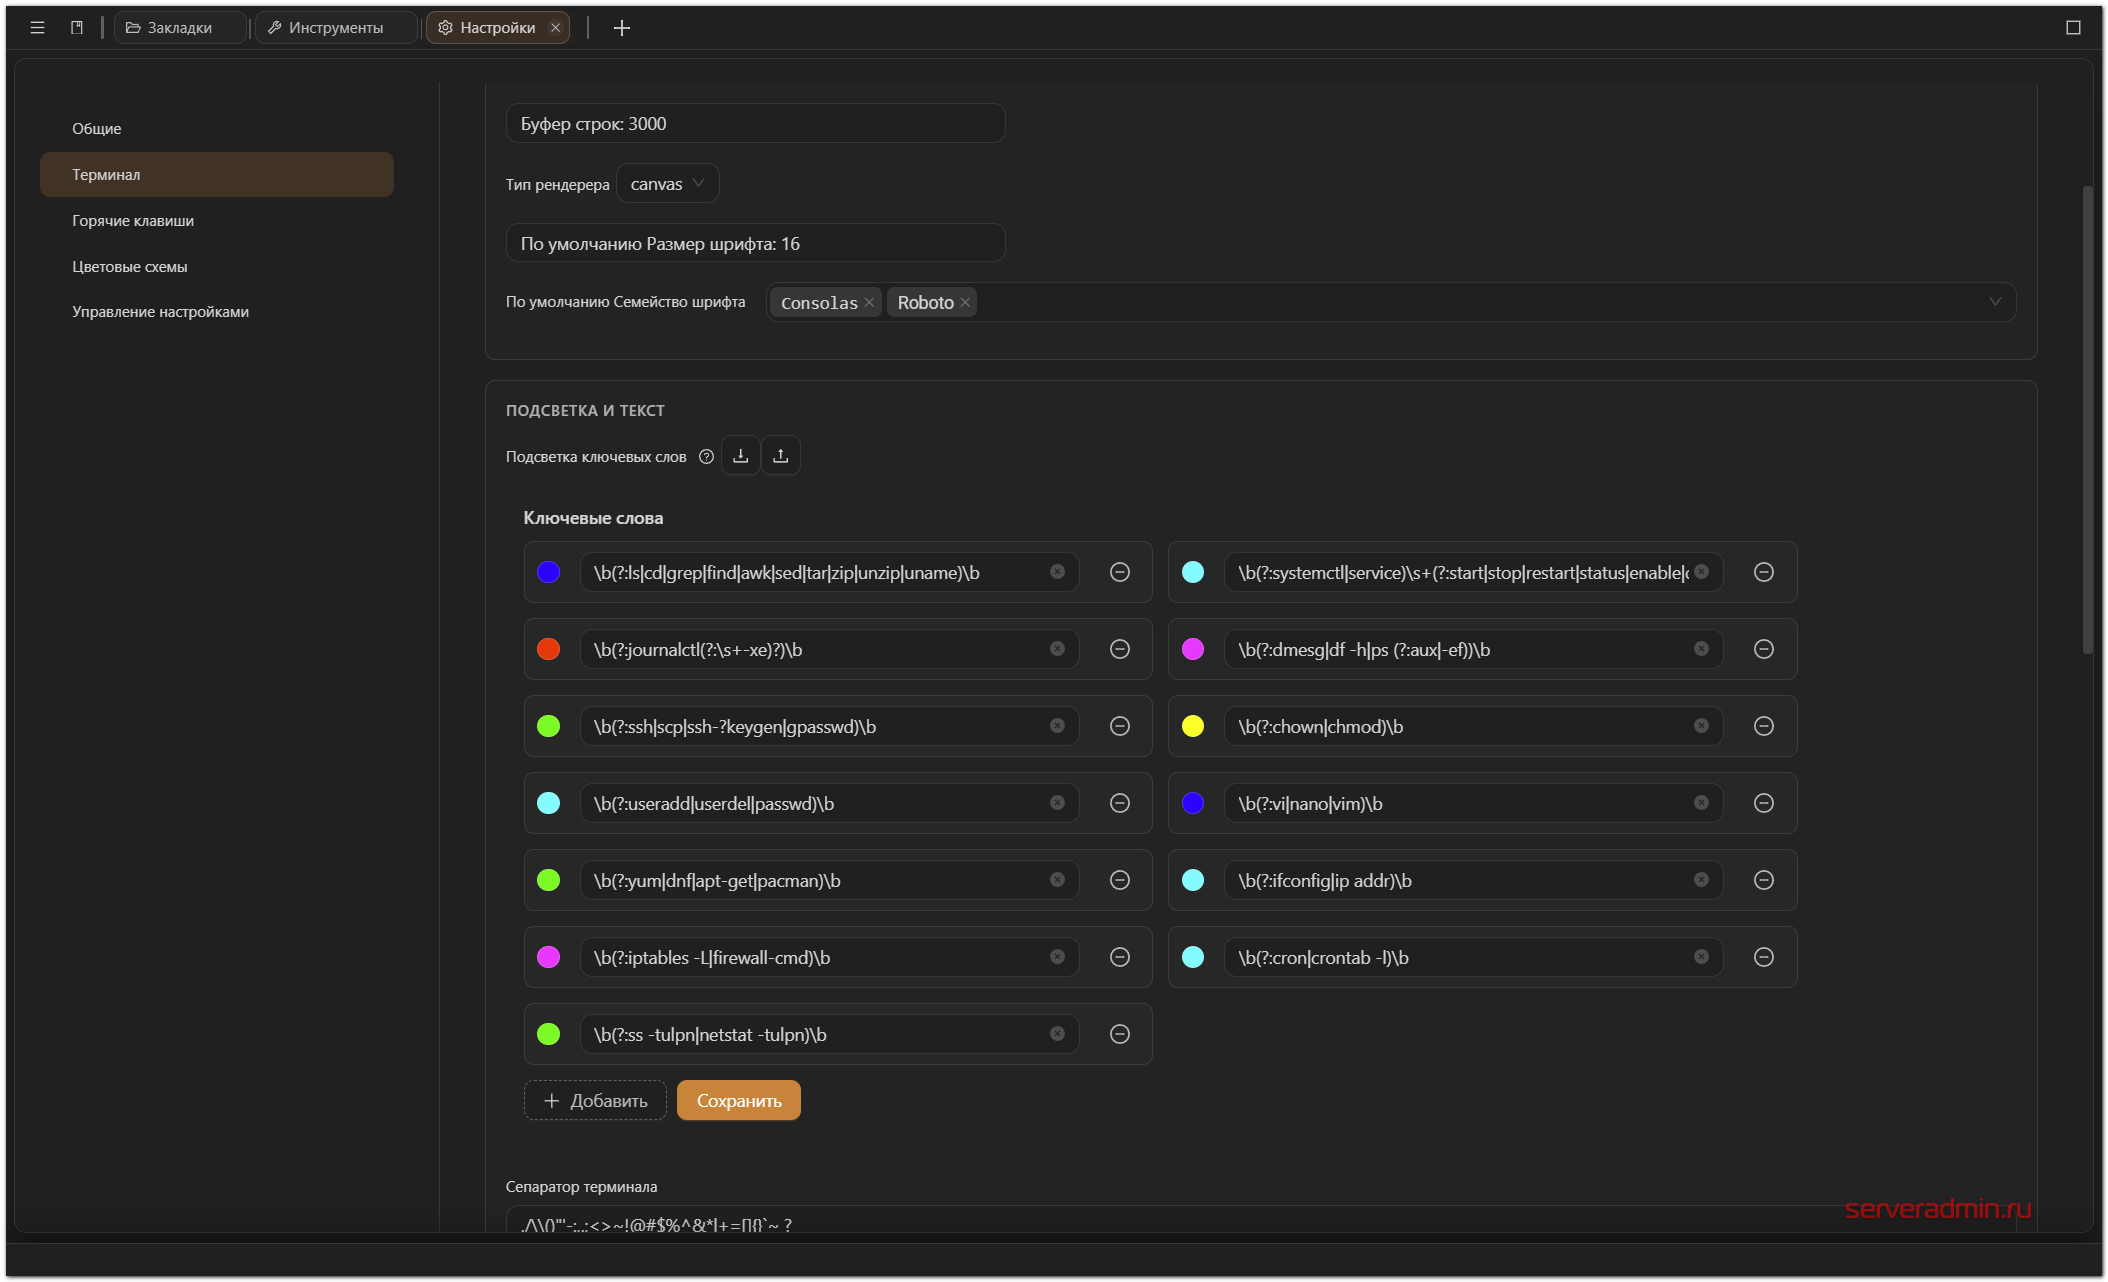Image resolution: width=2108 pixels, height=1282 pixels.
Task: Clear the chown|chmod regex field
Action: pyautogui.click(x=1701, y=726)
